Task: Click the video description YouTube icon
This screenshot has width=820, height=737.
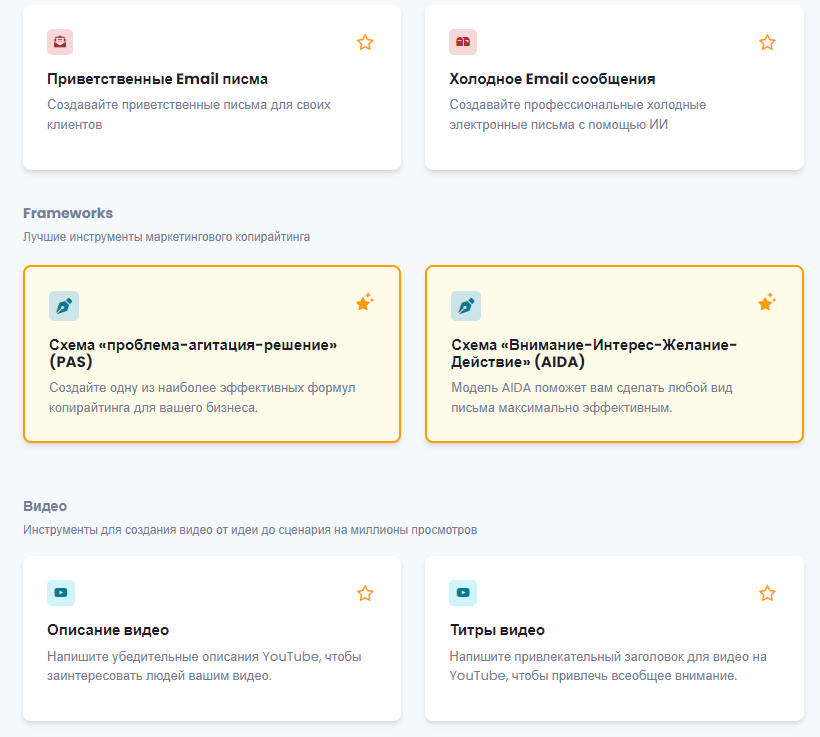Action: (61, 593)
